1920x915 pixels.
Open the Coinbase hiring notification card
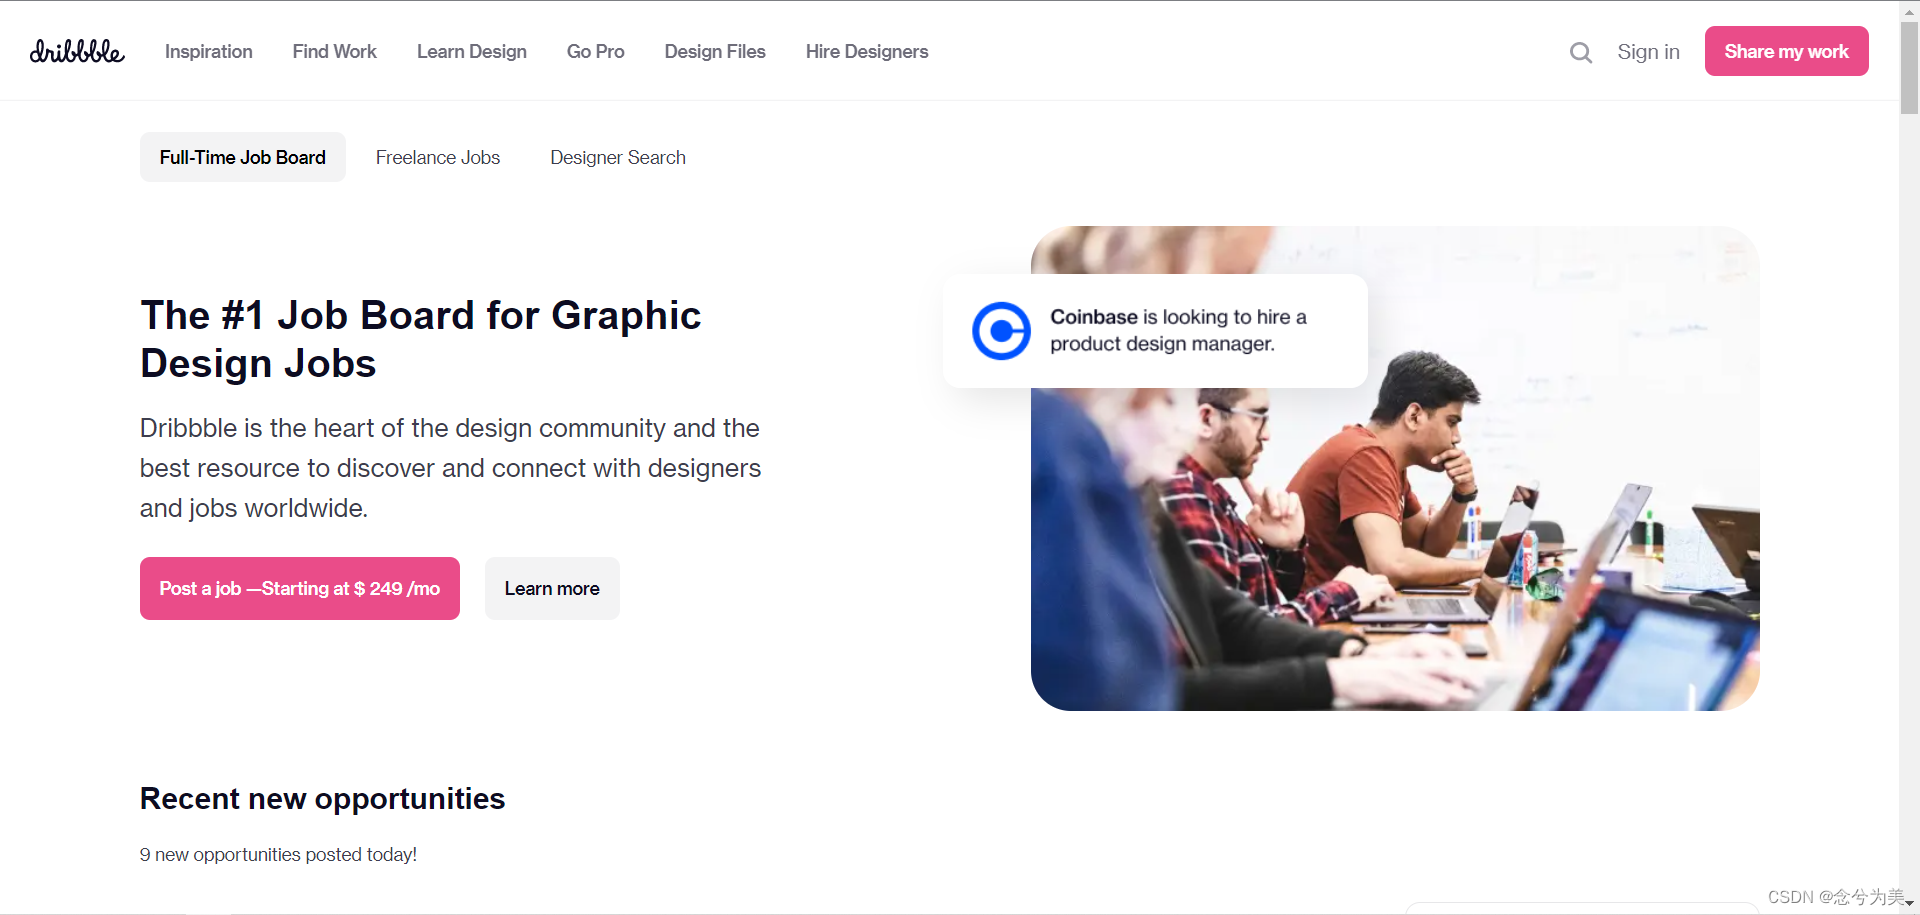coord(1155,331)
